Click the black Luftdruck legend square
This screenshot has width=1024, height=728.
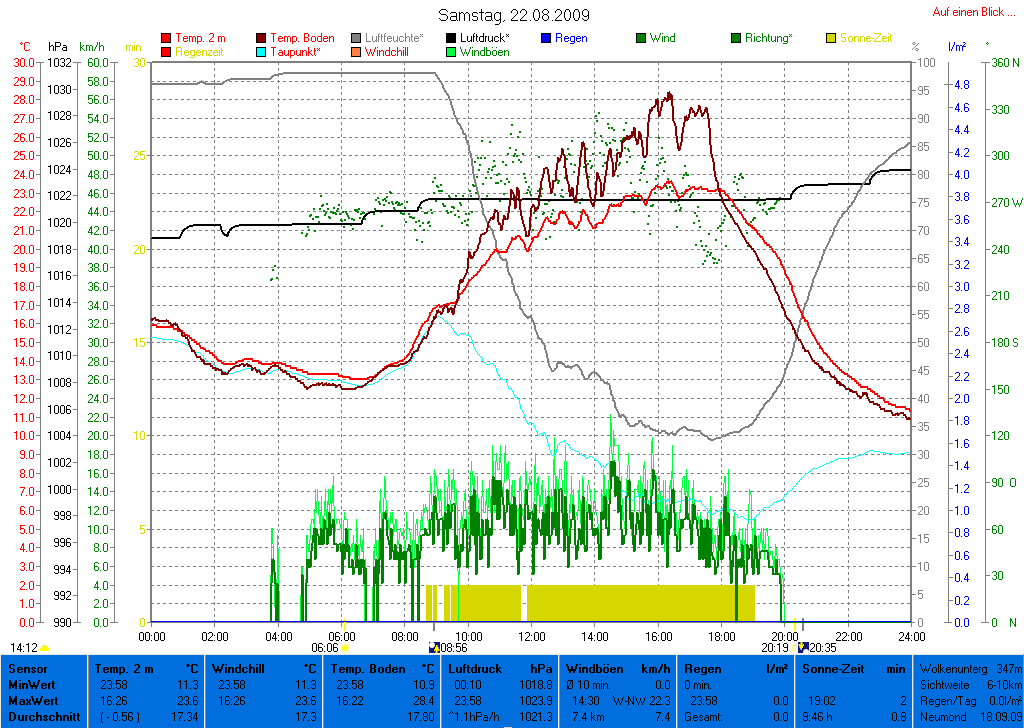[451, 39]
